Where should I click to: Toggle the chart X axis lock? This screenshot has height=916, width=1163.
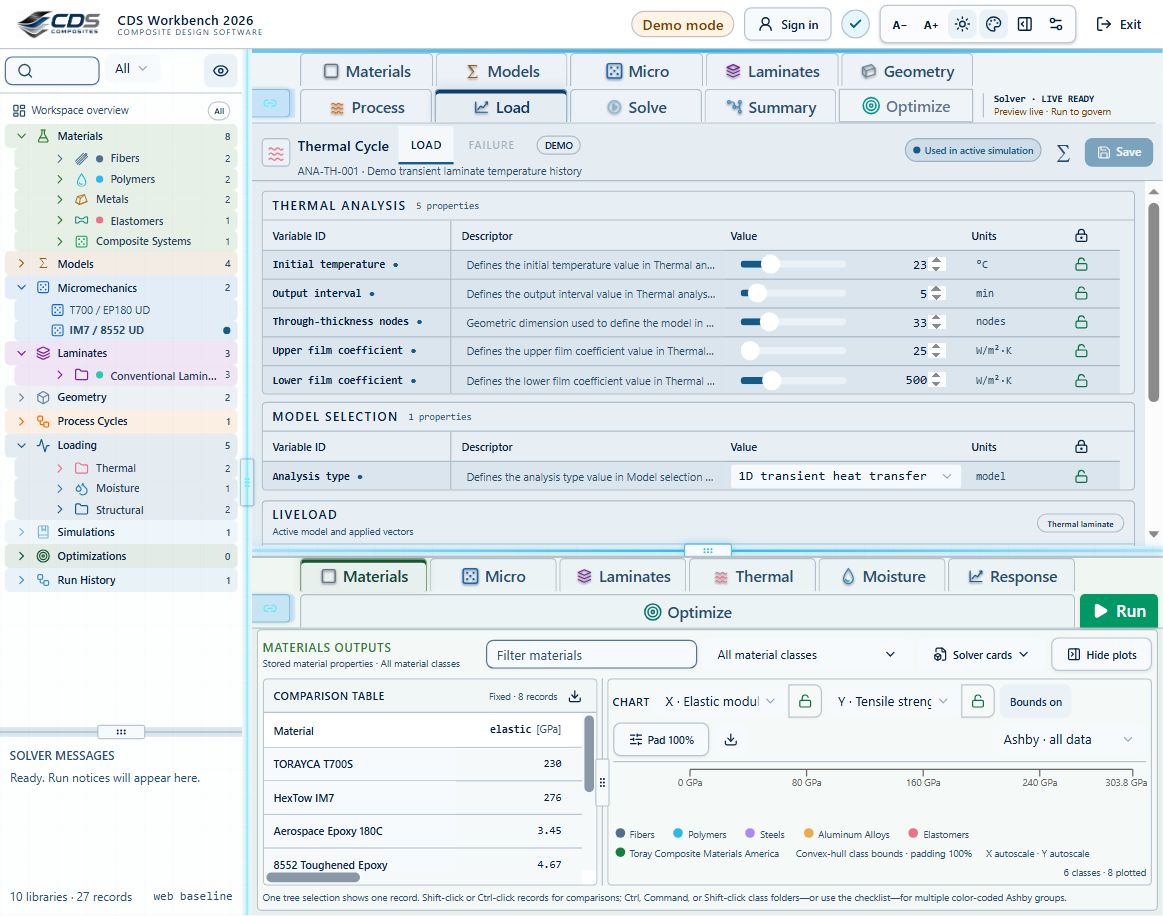tap(805, 701)
